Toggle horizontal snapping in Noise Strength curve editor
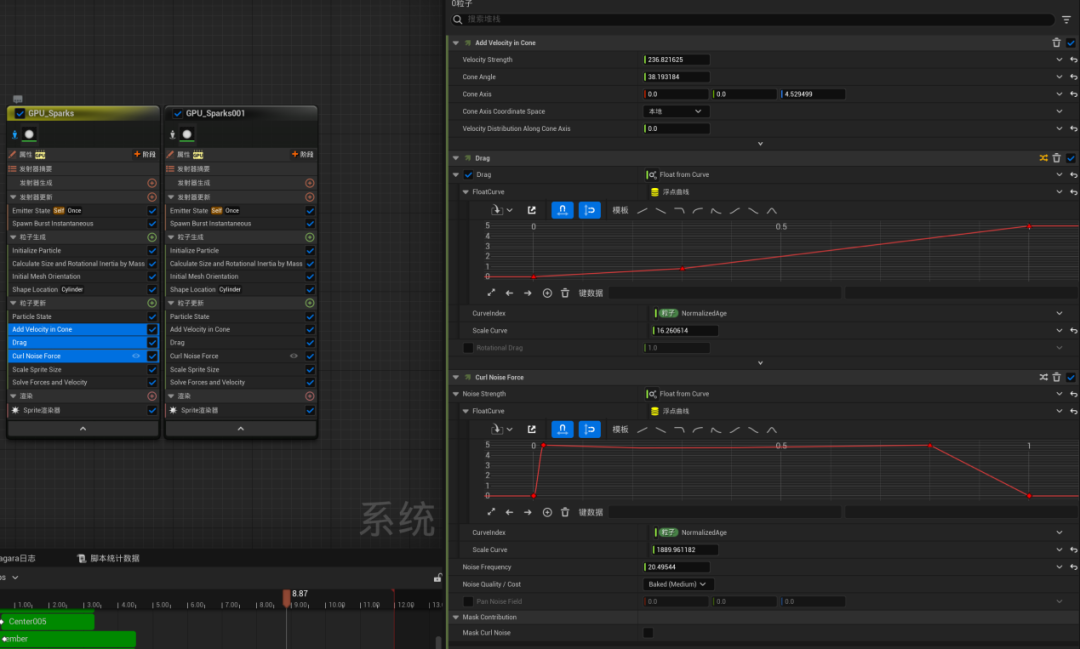Viewport: 1080px width, 649px height. (562, 429)
